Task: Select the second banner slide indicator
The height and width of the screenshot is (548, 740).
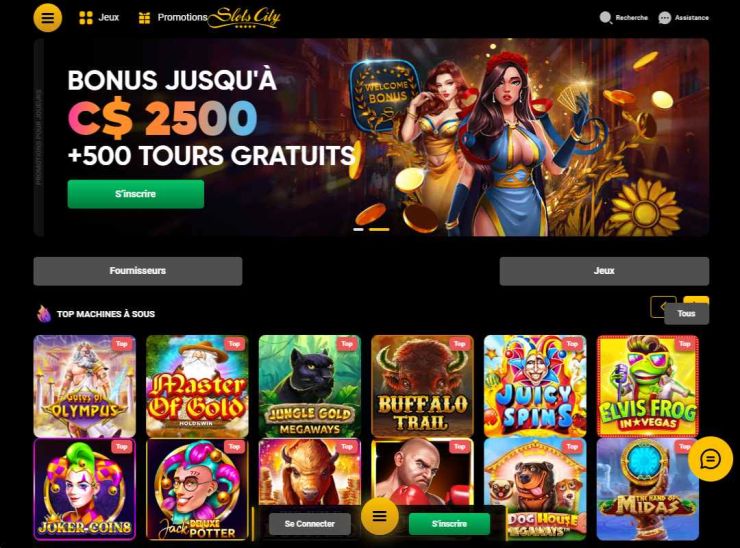Action: (379, 229)
